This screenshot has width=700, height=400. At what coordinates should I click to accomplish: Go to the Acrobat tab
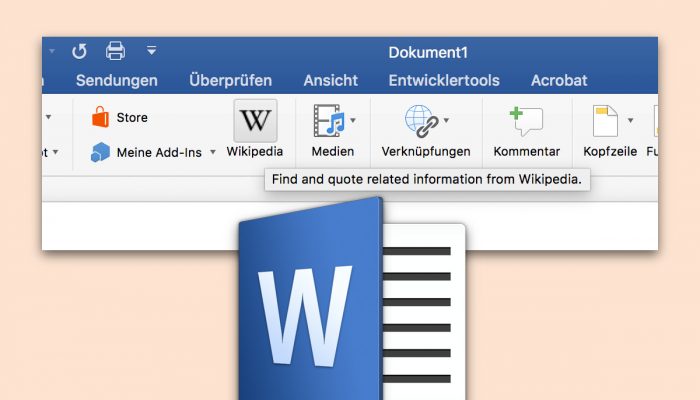click(x=559, y=80)
